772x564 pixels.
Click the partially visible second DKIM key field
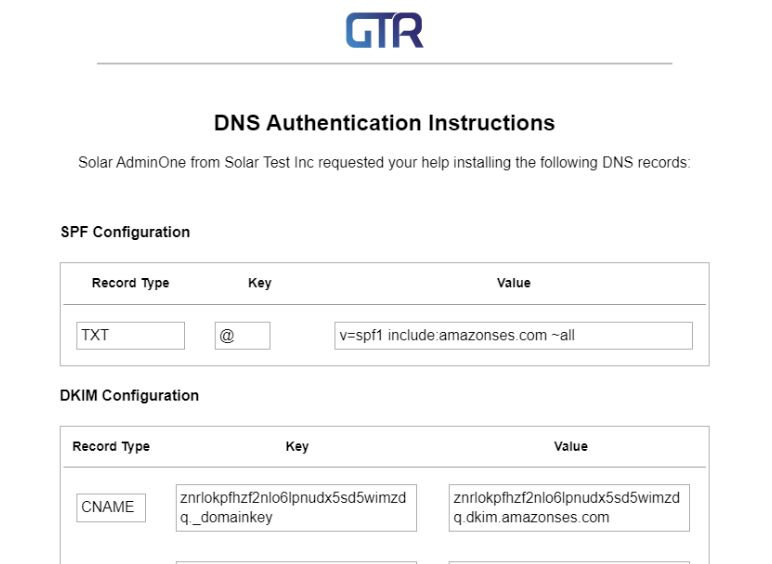point(296,561)
